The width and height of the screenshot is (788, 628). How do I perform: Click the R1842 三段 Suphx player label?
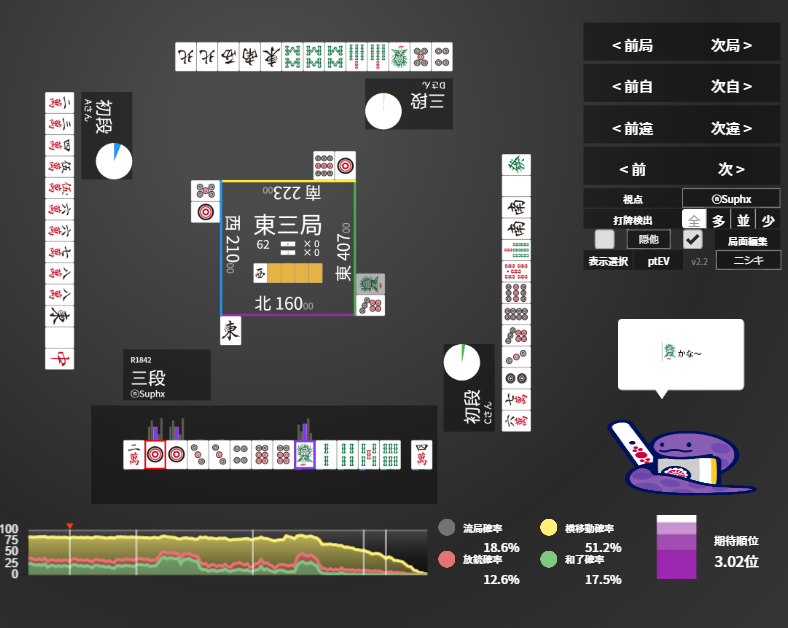coord(167,375)
